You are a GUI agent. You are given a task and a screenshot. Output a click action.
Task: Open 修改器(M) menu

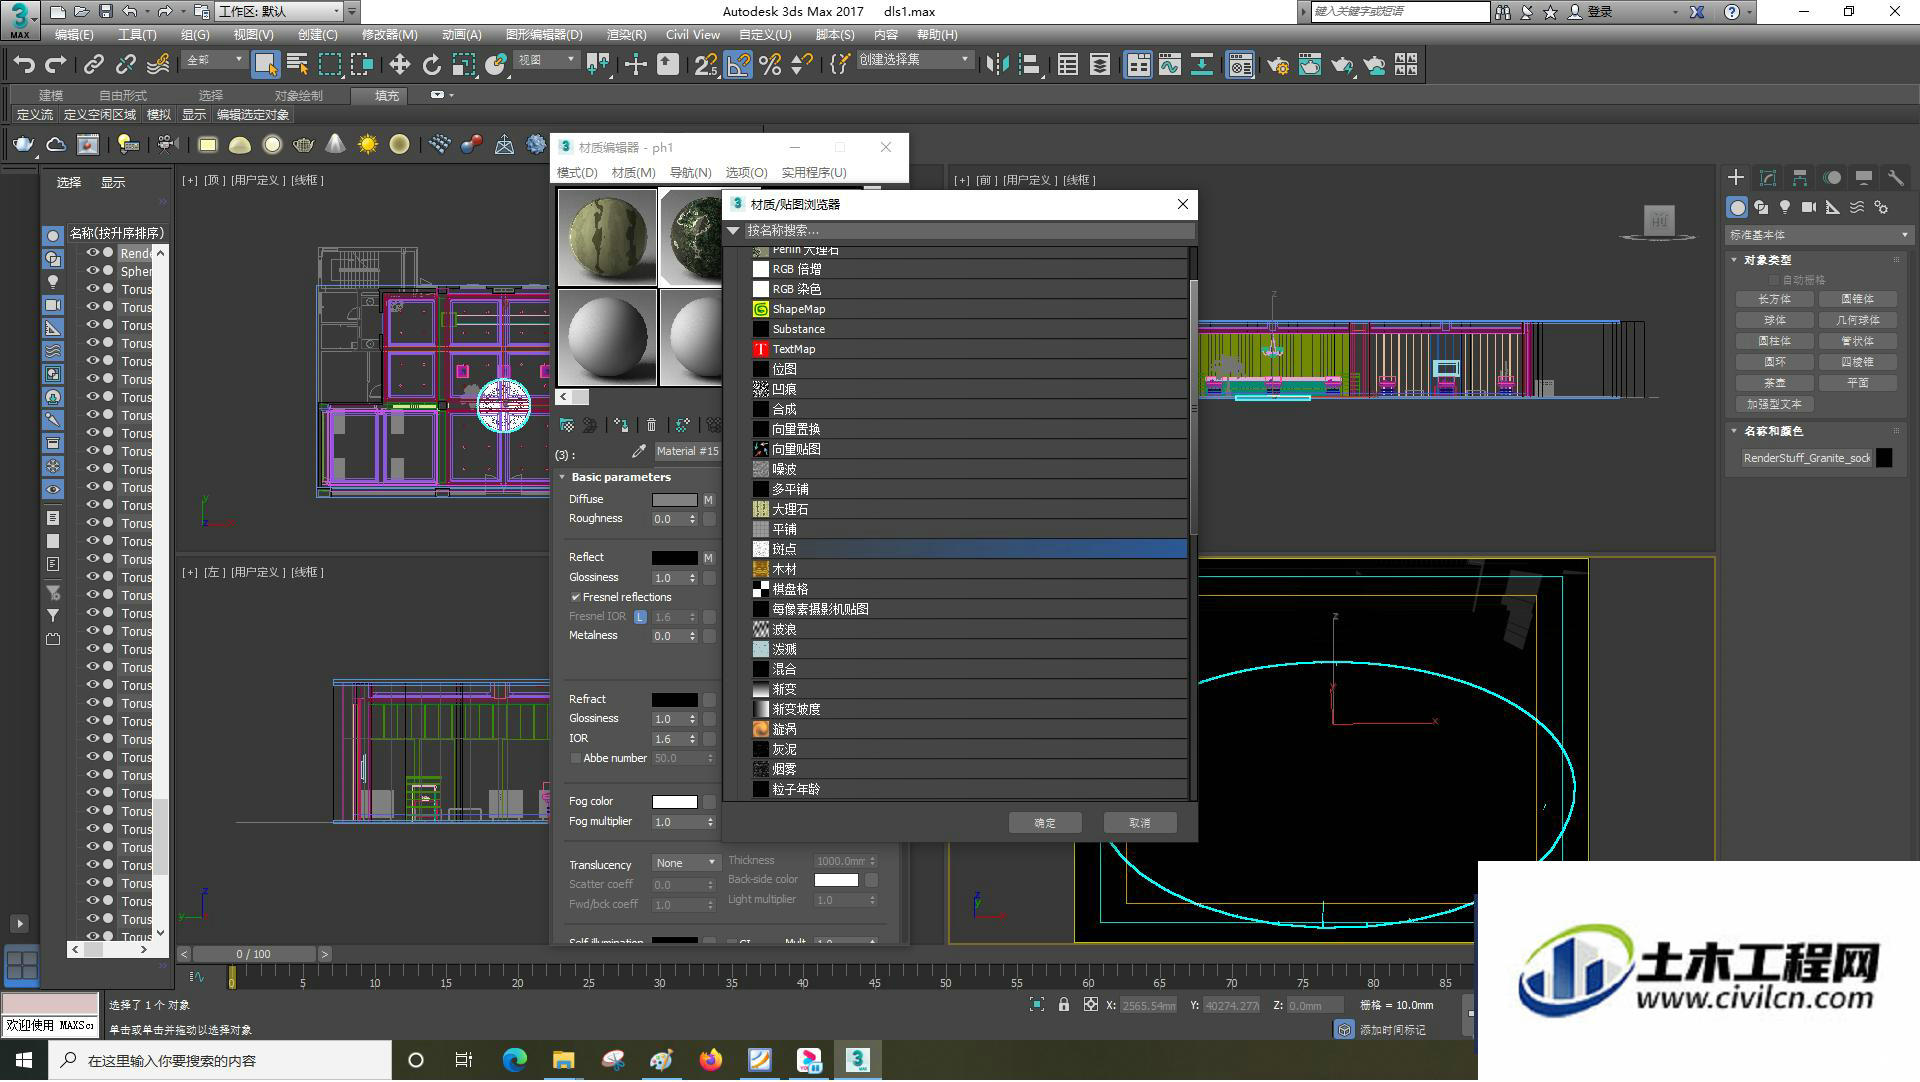(x=390, y=34)
